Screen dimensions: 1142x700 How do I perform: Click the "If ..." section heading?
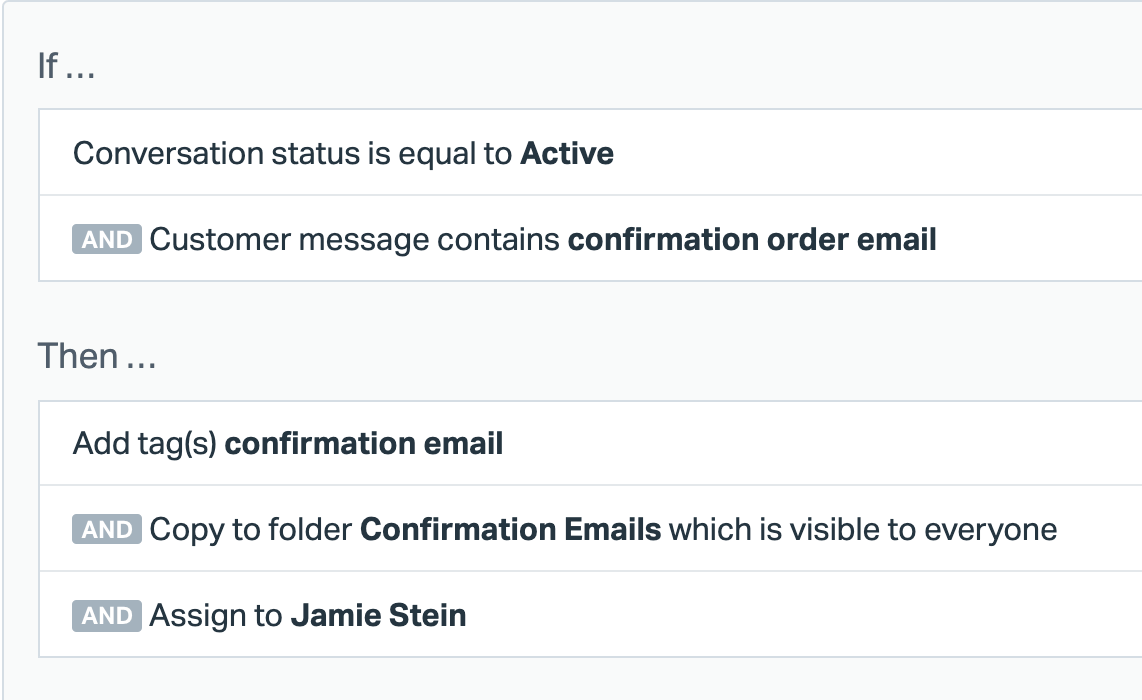(66, 66)
